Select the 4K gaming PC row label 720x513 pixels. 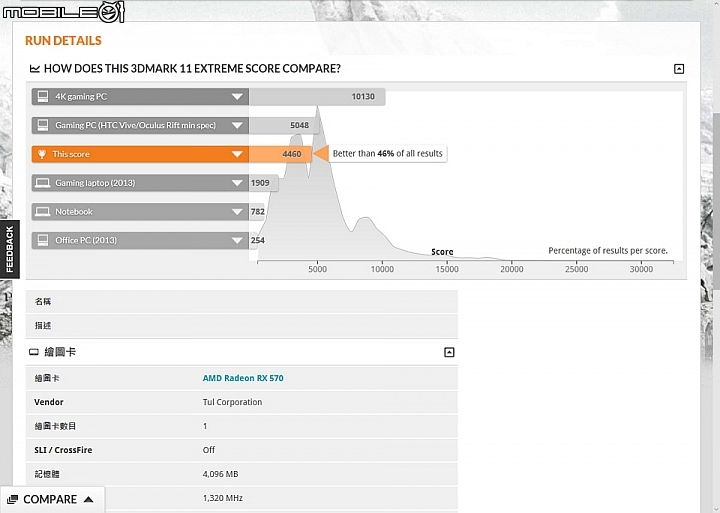point(81,96)
